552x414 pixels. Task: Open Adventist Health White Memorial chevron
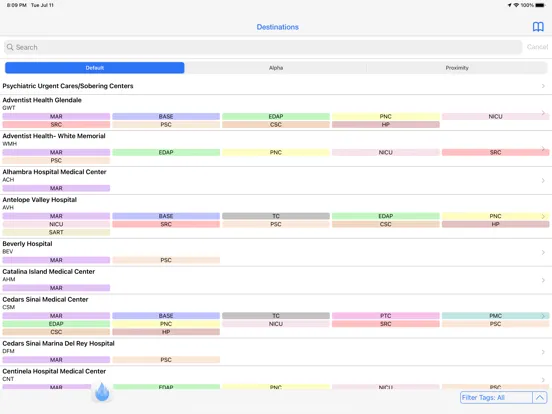click(x=543, y=149)
